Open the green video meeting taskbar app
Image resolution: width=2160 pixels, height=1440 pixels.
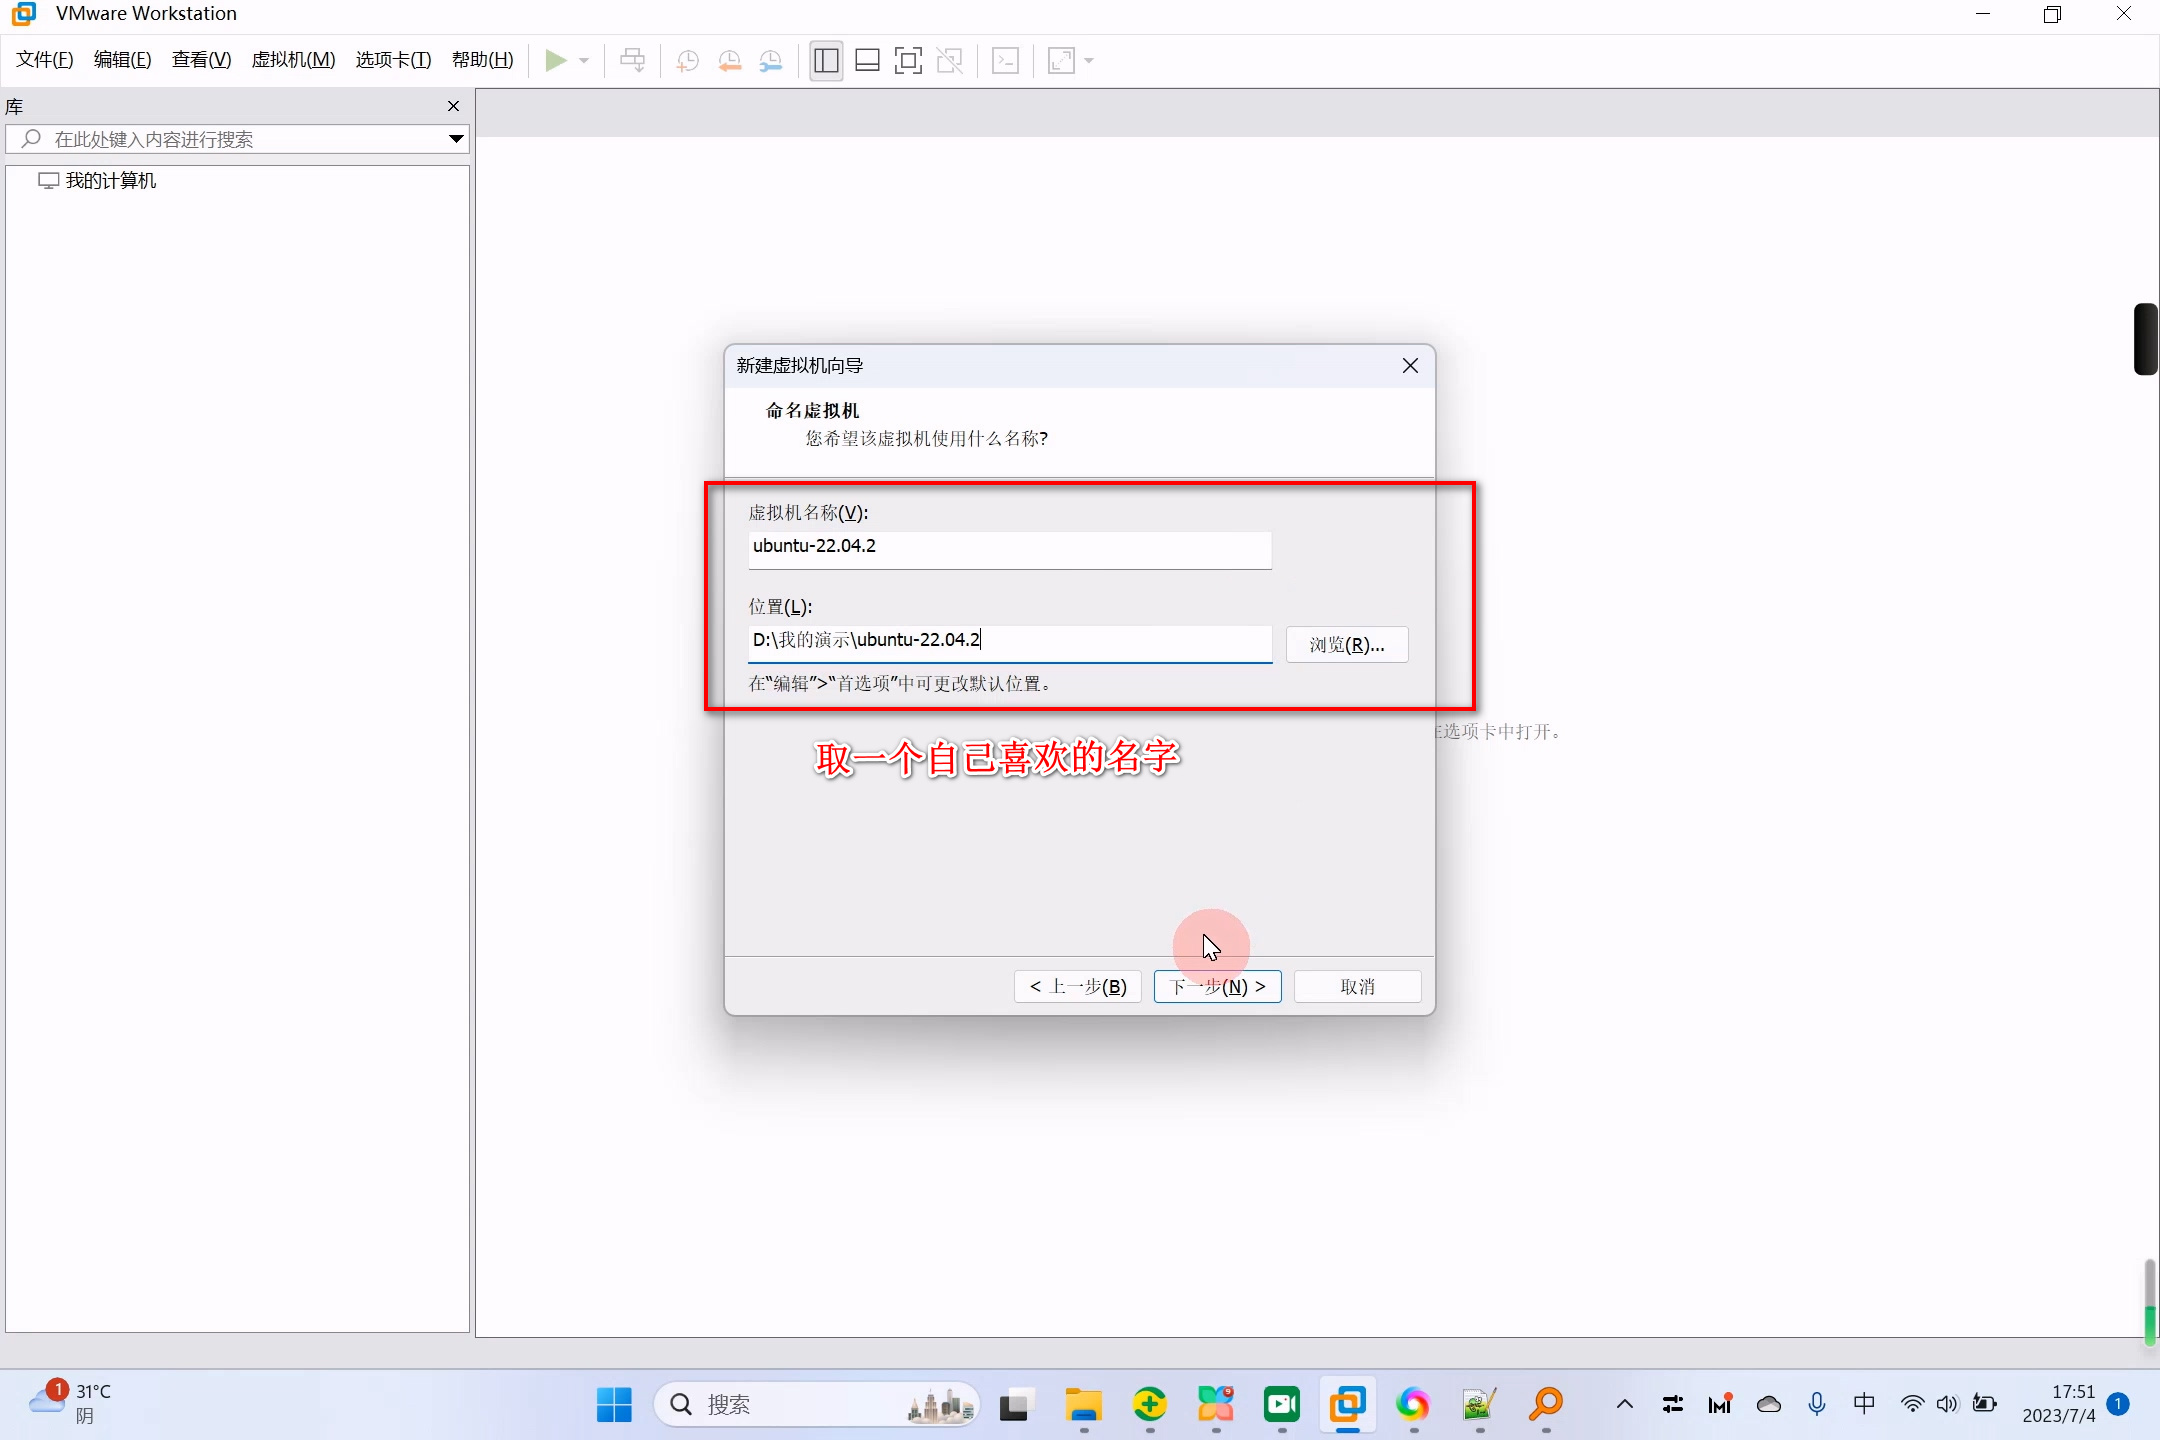coord(1282,1405)
